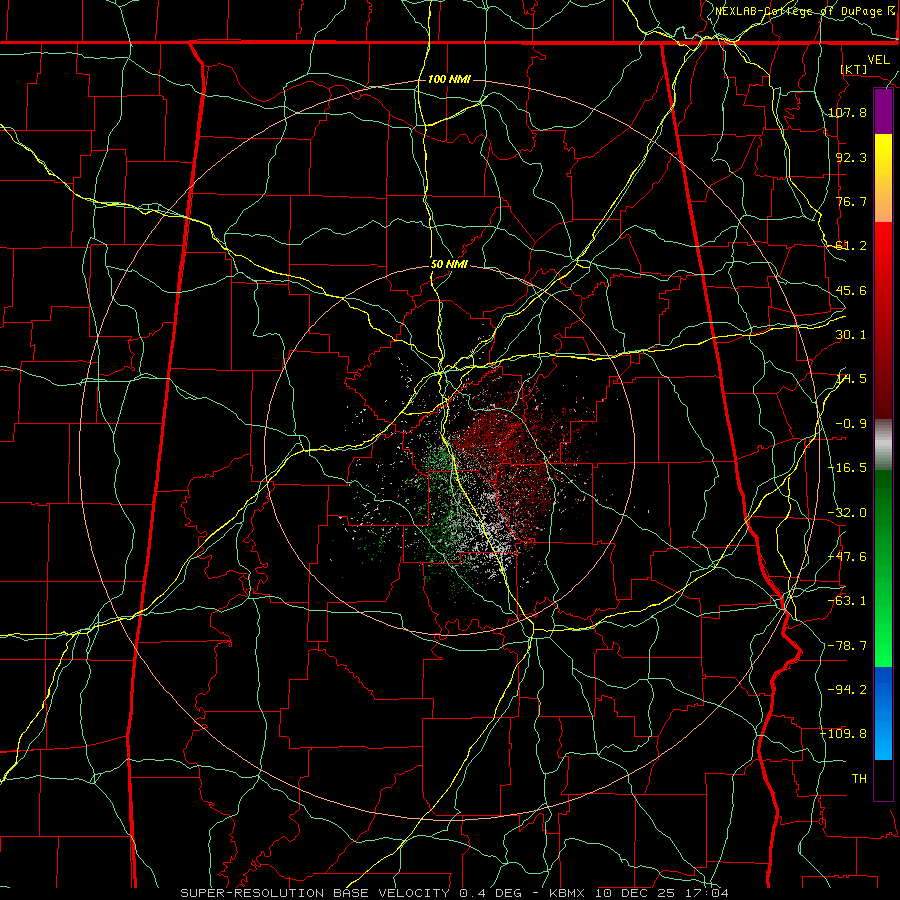Click the 45.6 velocity scale label
The width and height of the screenshot is (900, 900).
(851, 290)
